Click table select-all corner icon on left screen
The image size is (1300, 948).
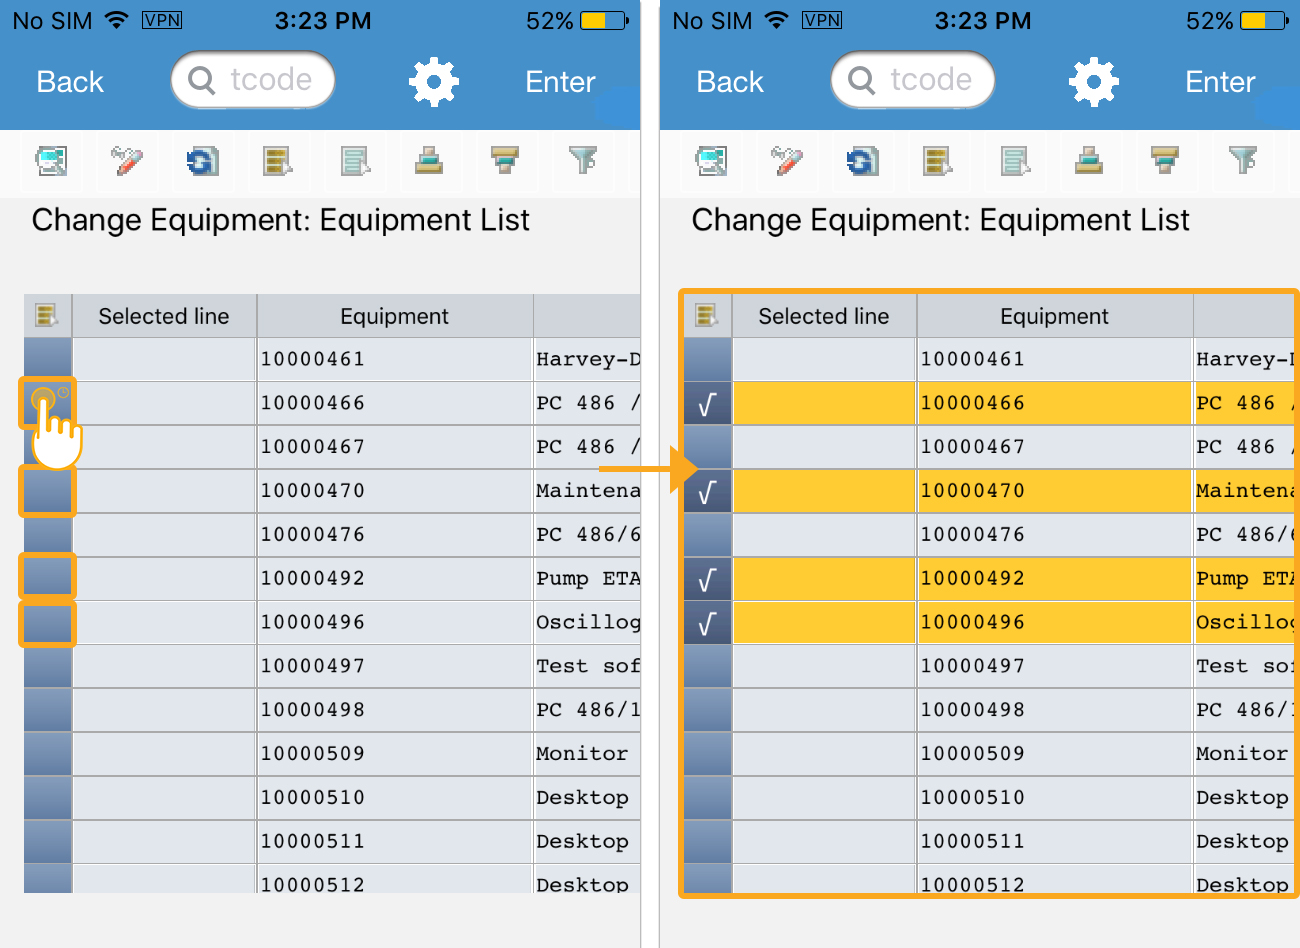coord(47,316)
